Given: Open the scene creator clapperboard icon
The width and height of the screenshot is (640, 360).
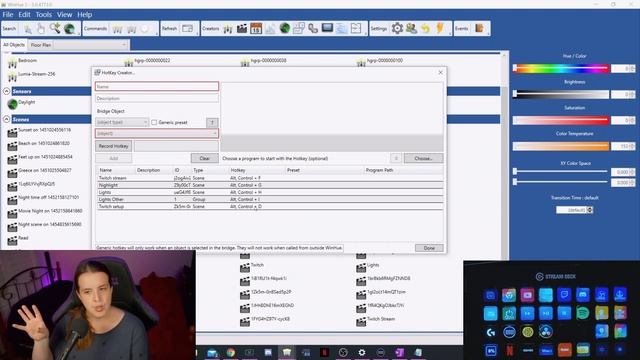Looking at the screenshot, I should pyautogui.click(x=242, y=29).
